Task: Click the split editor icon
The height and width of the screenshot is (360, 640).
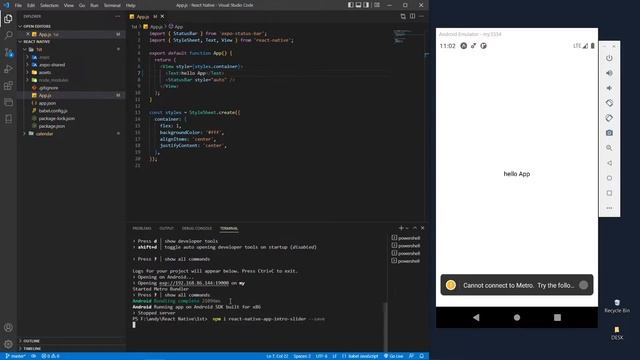Action: [412, 16]
